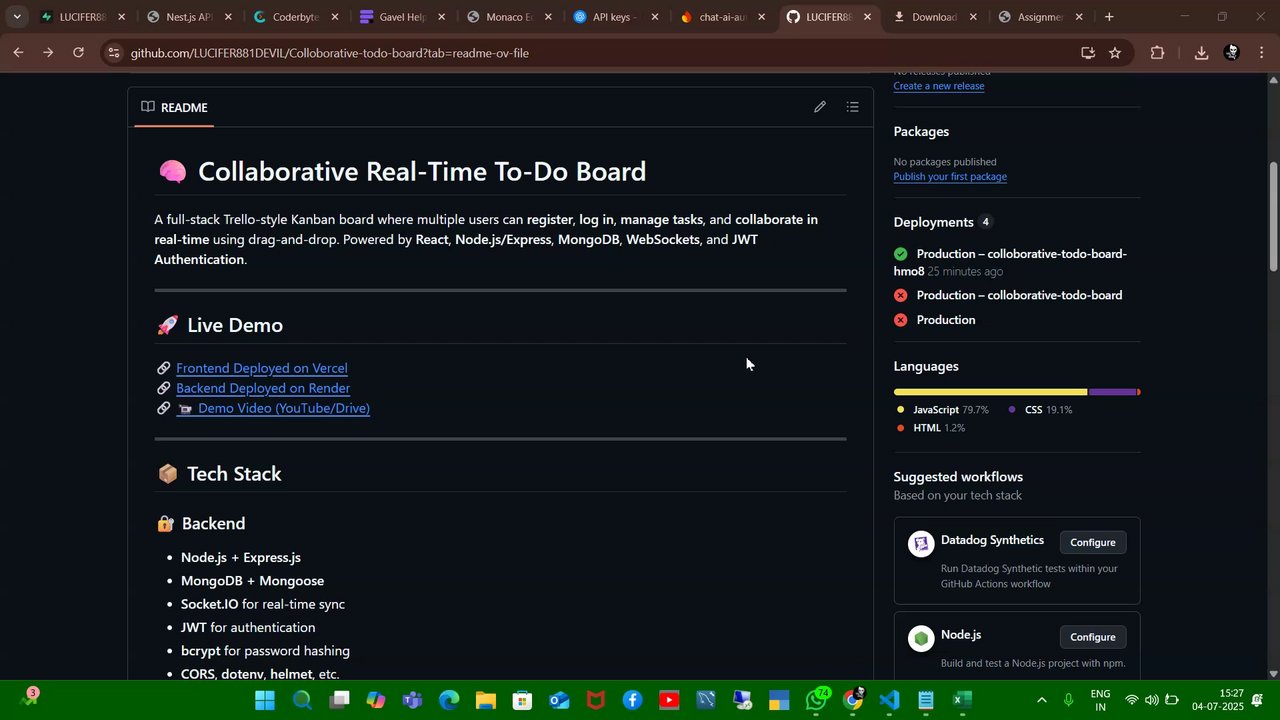Bookmark this page with the star icon
The image size is (1280, 720).
(x=1115, y=53)
